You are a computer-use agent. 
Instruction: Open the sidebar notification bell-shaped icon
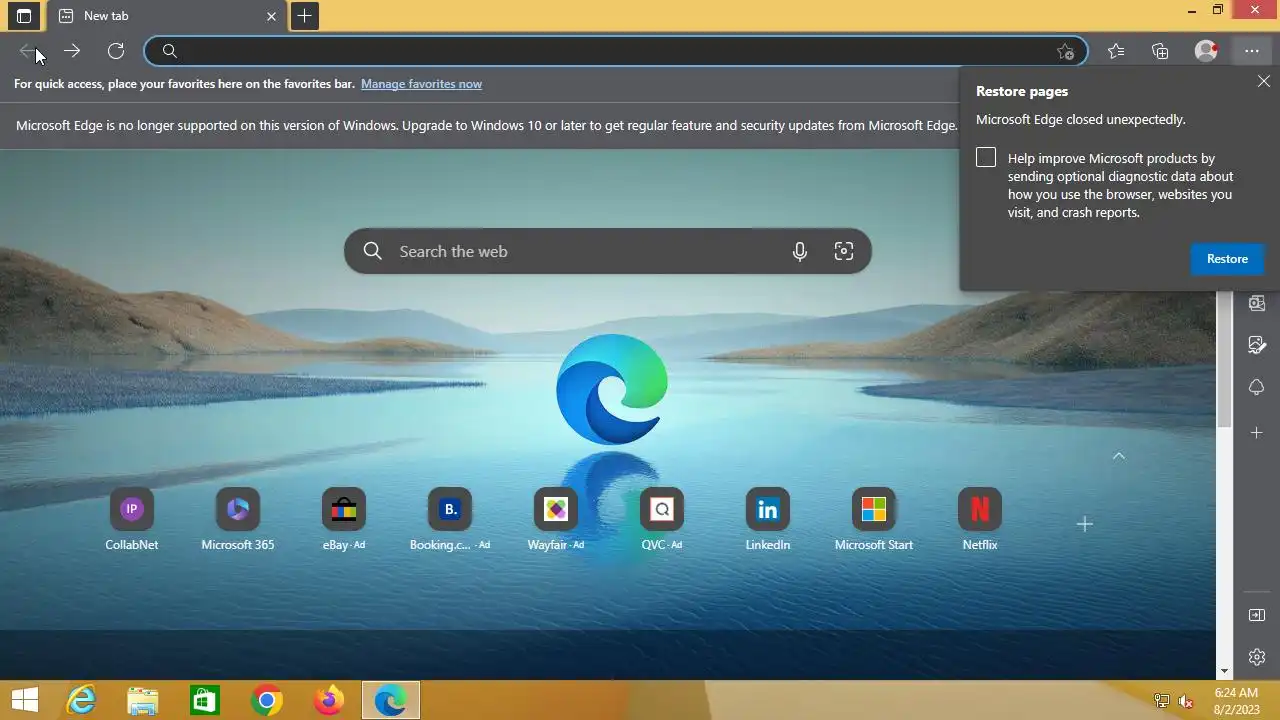(1257, 387)
